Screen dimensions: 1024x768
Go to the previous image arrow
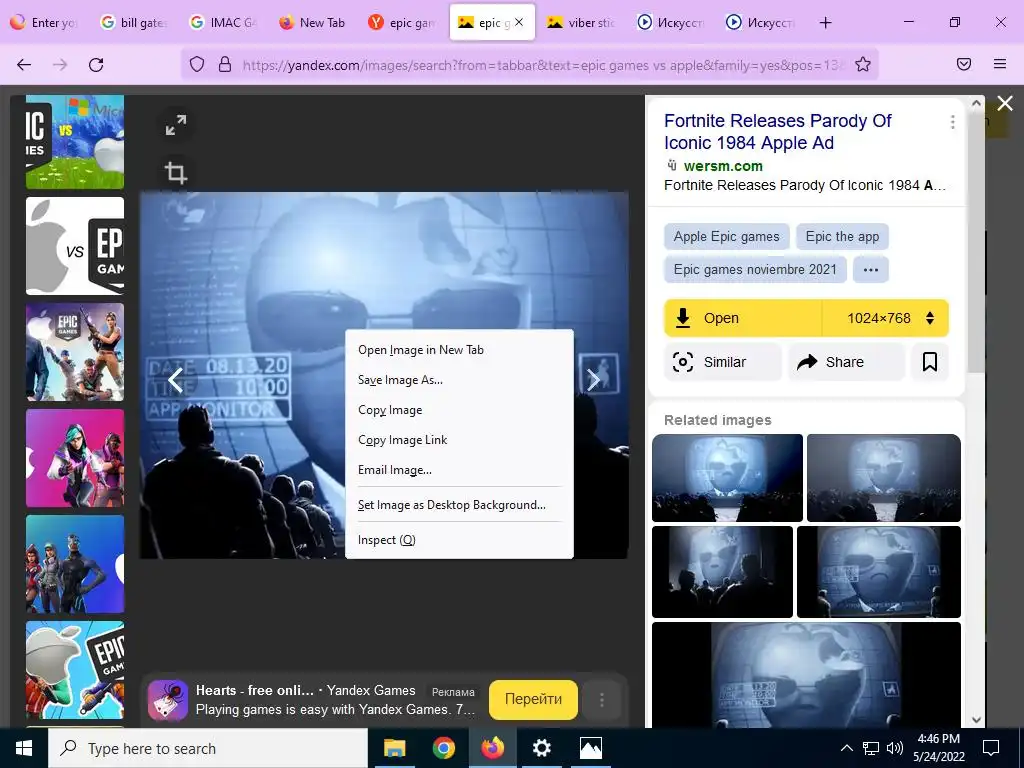(x=175, y=379)
